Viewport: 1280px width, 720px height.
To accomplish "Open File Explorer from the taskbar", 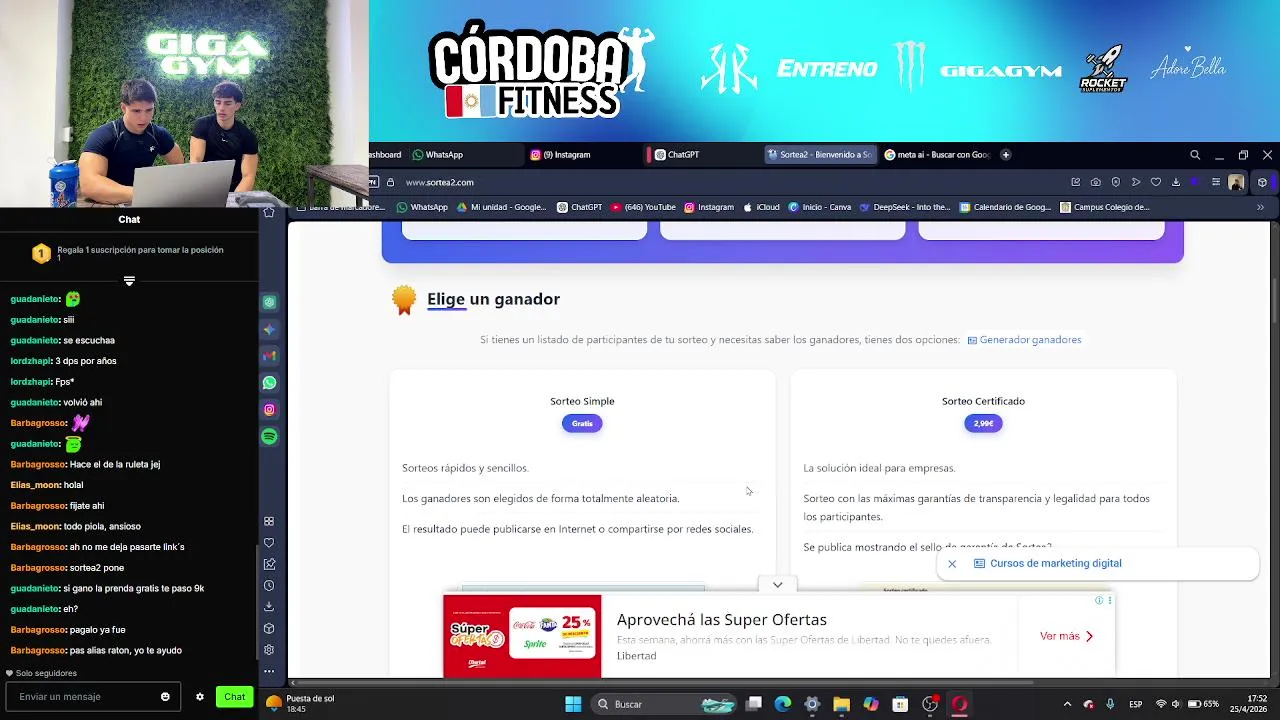I will (842, 704).
